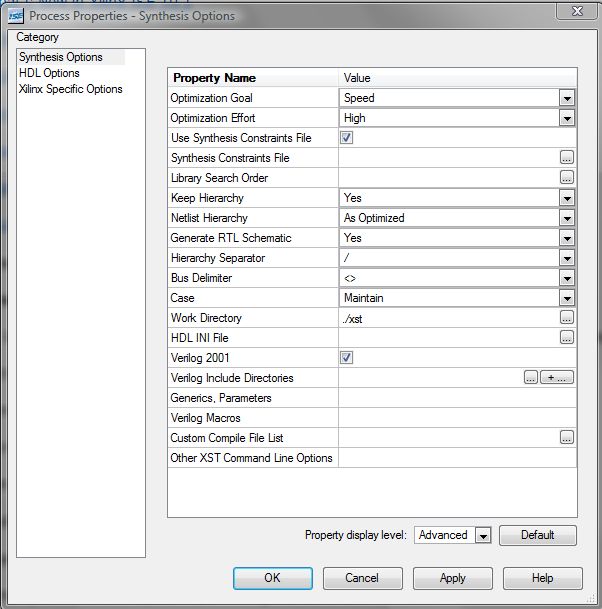The image size is (602, 609).
Task: Select Synthesis Options category
Action: tap(61, 57)
